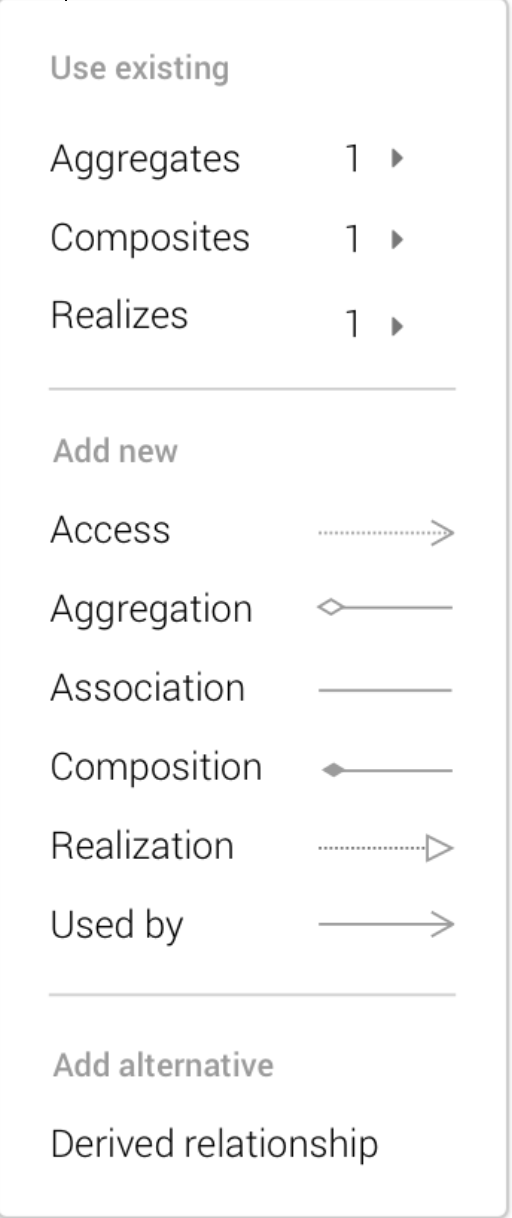Expand the Composites submenu arrow
Viewport: 512px width, 1218px height.
(397, 239)
